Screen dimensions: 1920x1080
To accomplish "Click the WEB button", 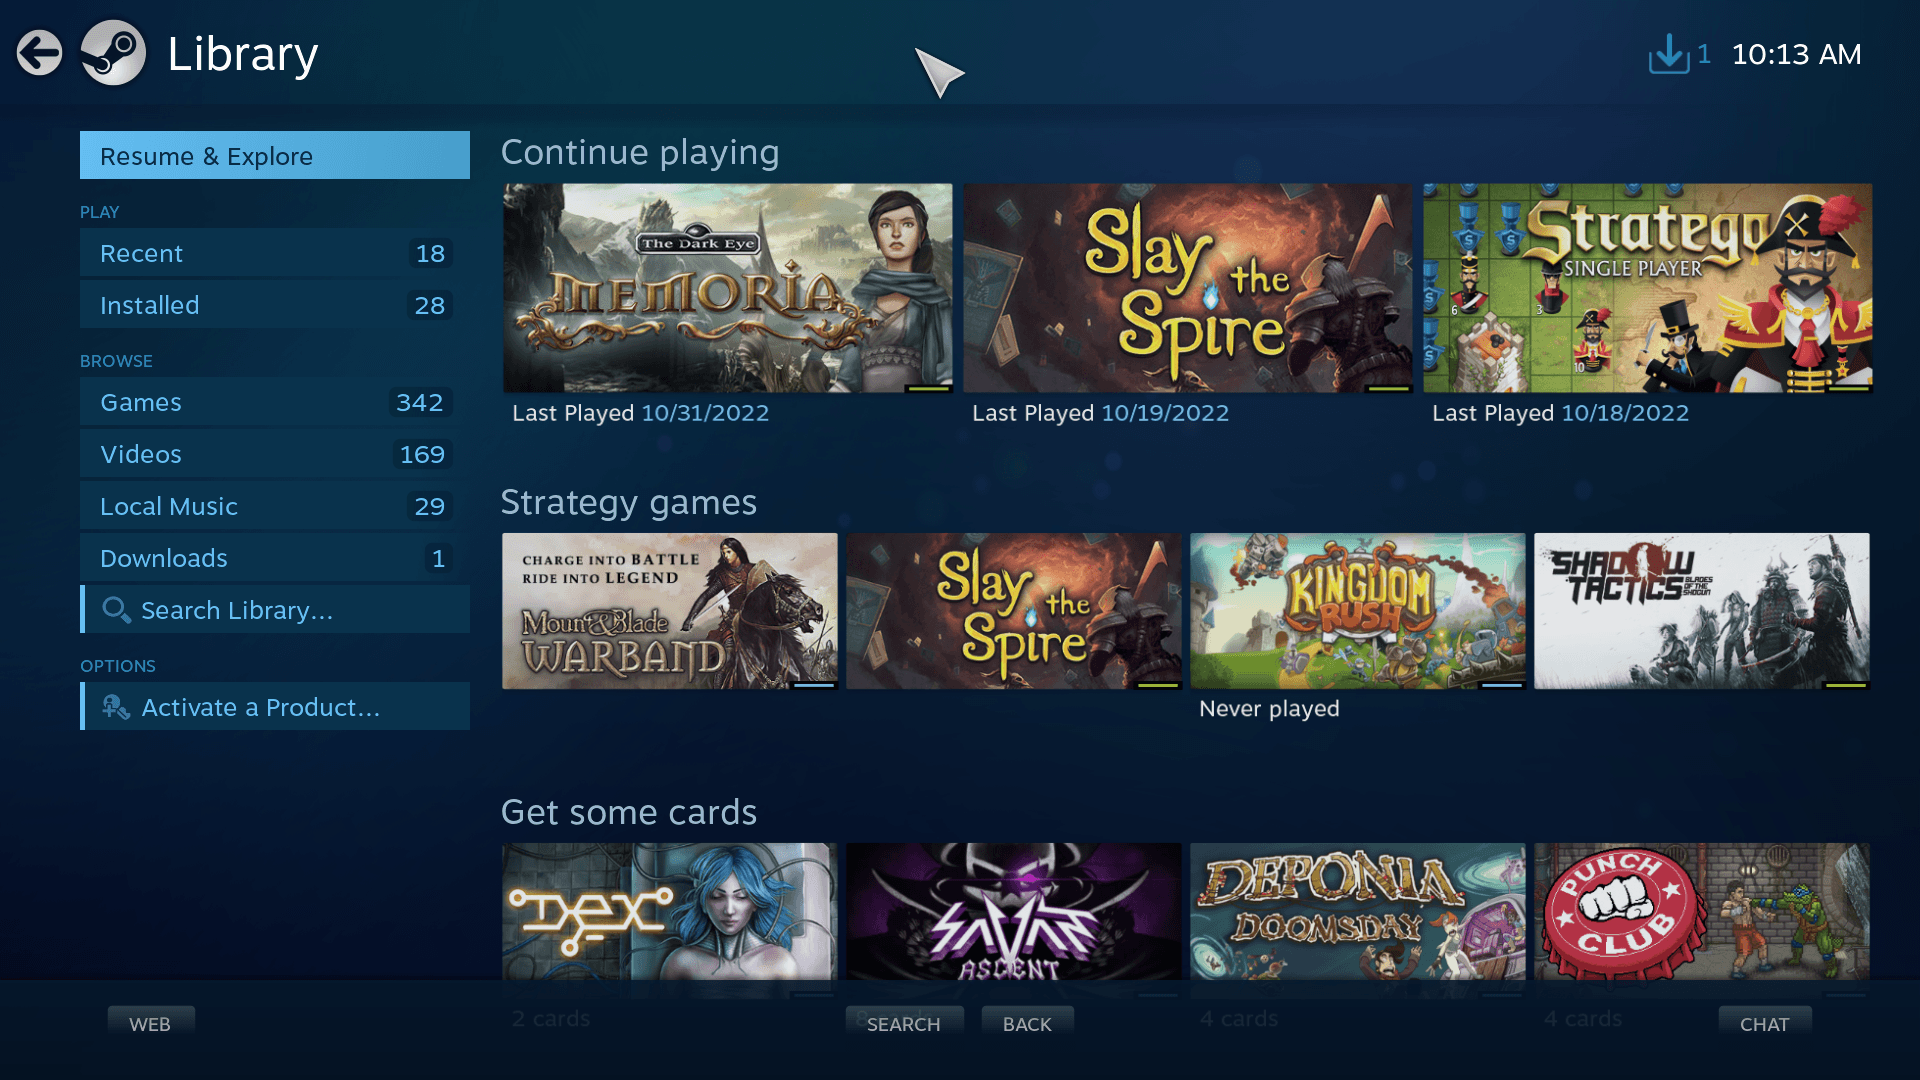I will click(x=150, y=1024).
